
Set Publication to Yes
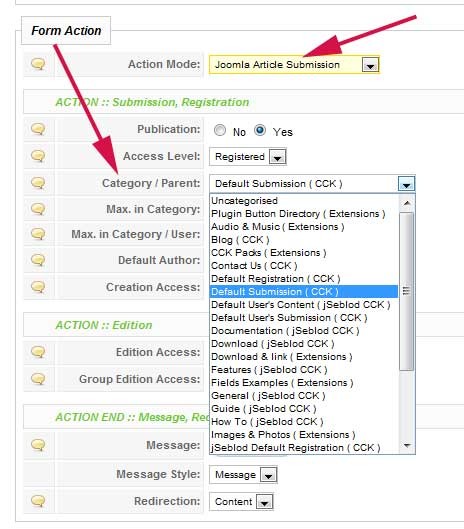click(260, 130)
